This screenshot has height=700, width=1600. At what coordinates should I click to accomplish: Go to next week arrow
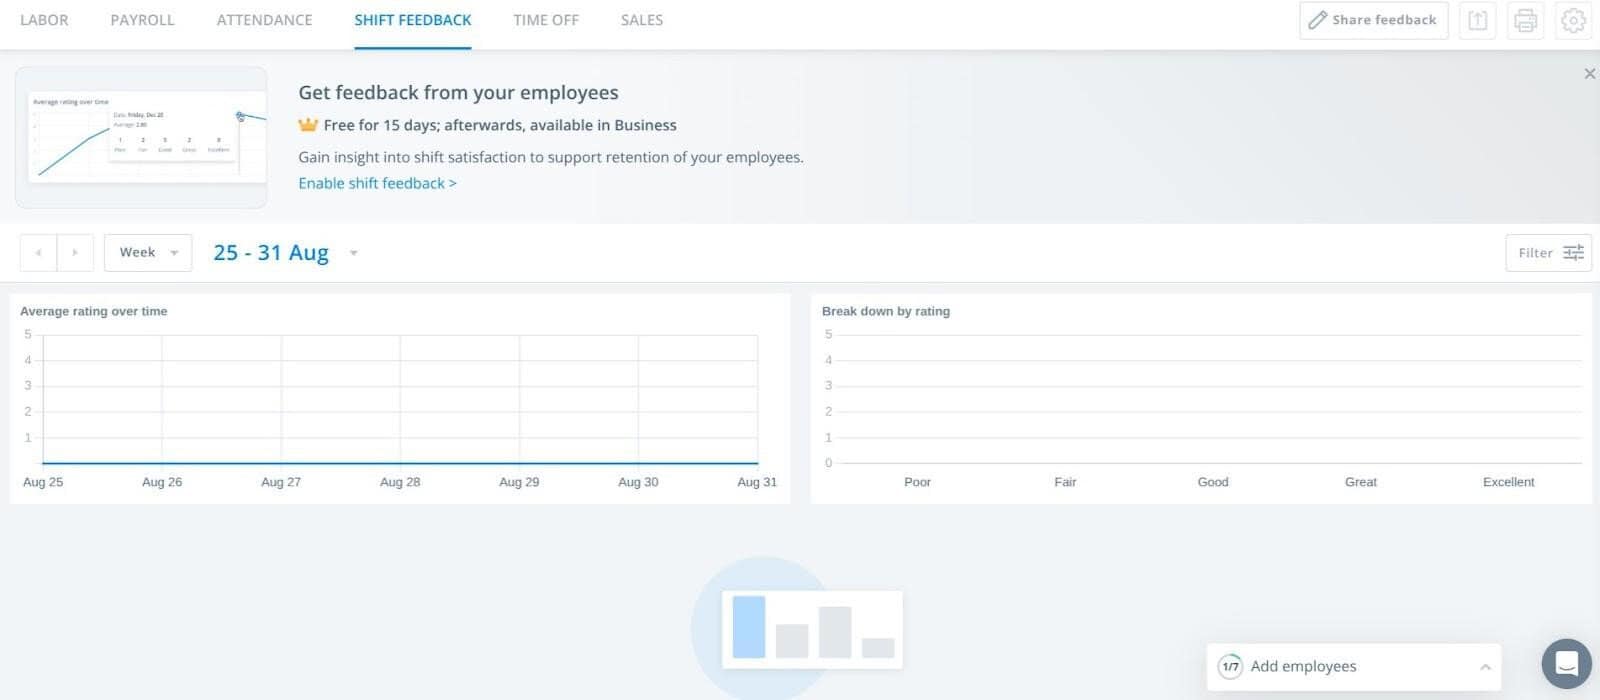[75, 253]
